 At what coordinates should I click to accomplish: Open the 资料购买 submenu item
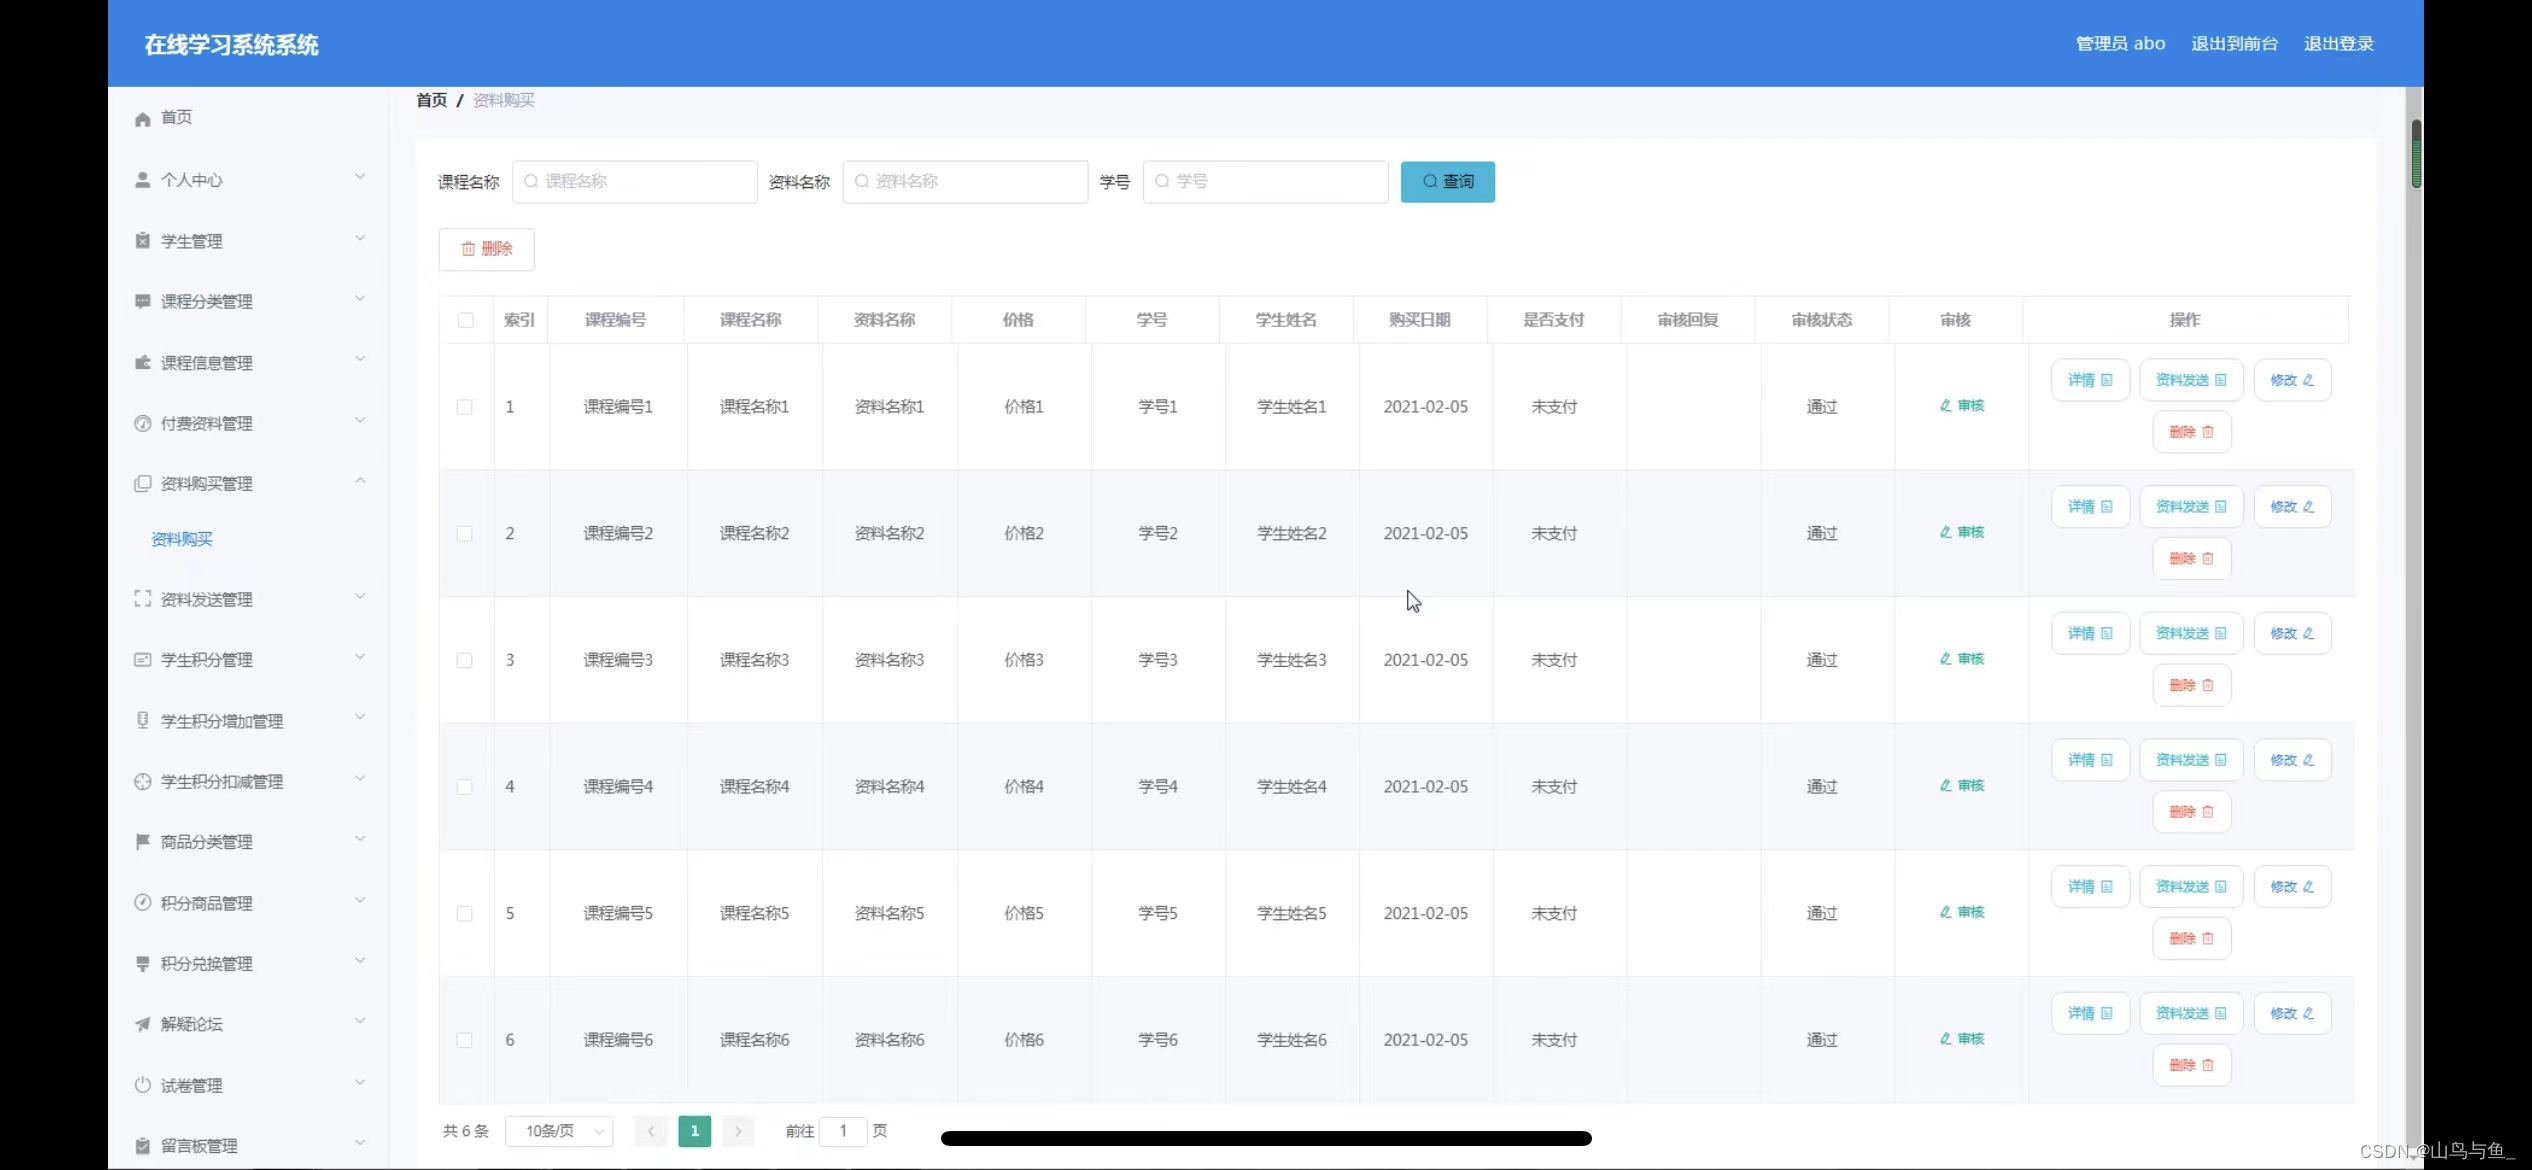pyautogui.click(x=182, y=540)
